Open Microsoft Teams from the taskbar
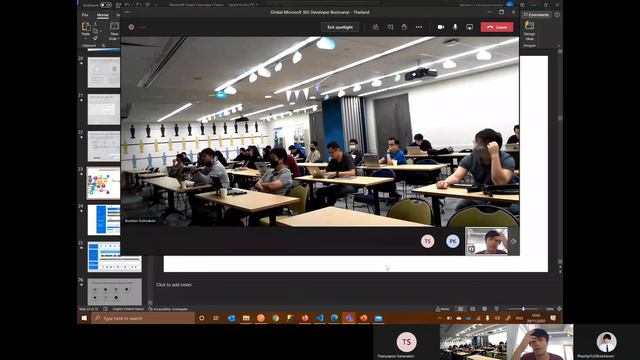 [349, 318]
